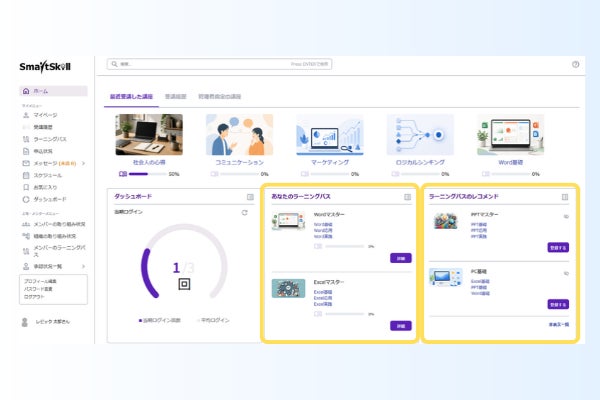Open Word応用 link under Wordマスター
The height and width of the screenshot is (400, 600).
(x=323, y=230)
